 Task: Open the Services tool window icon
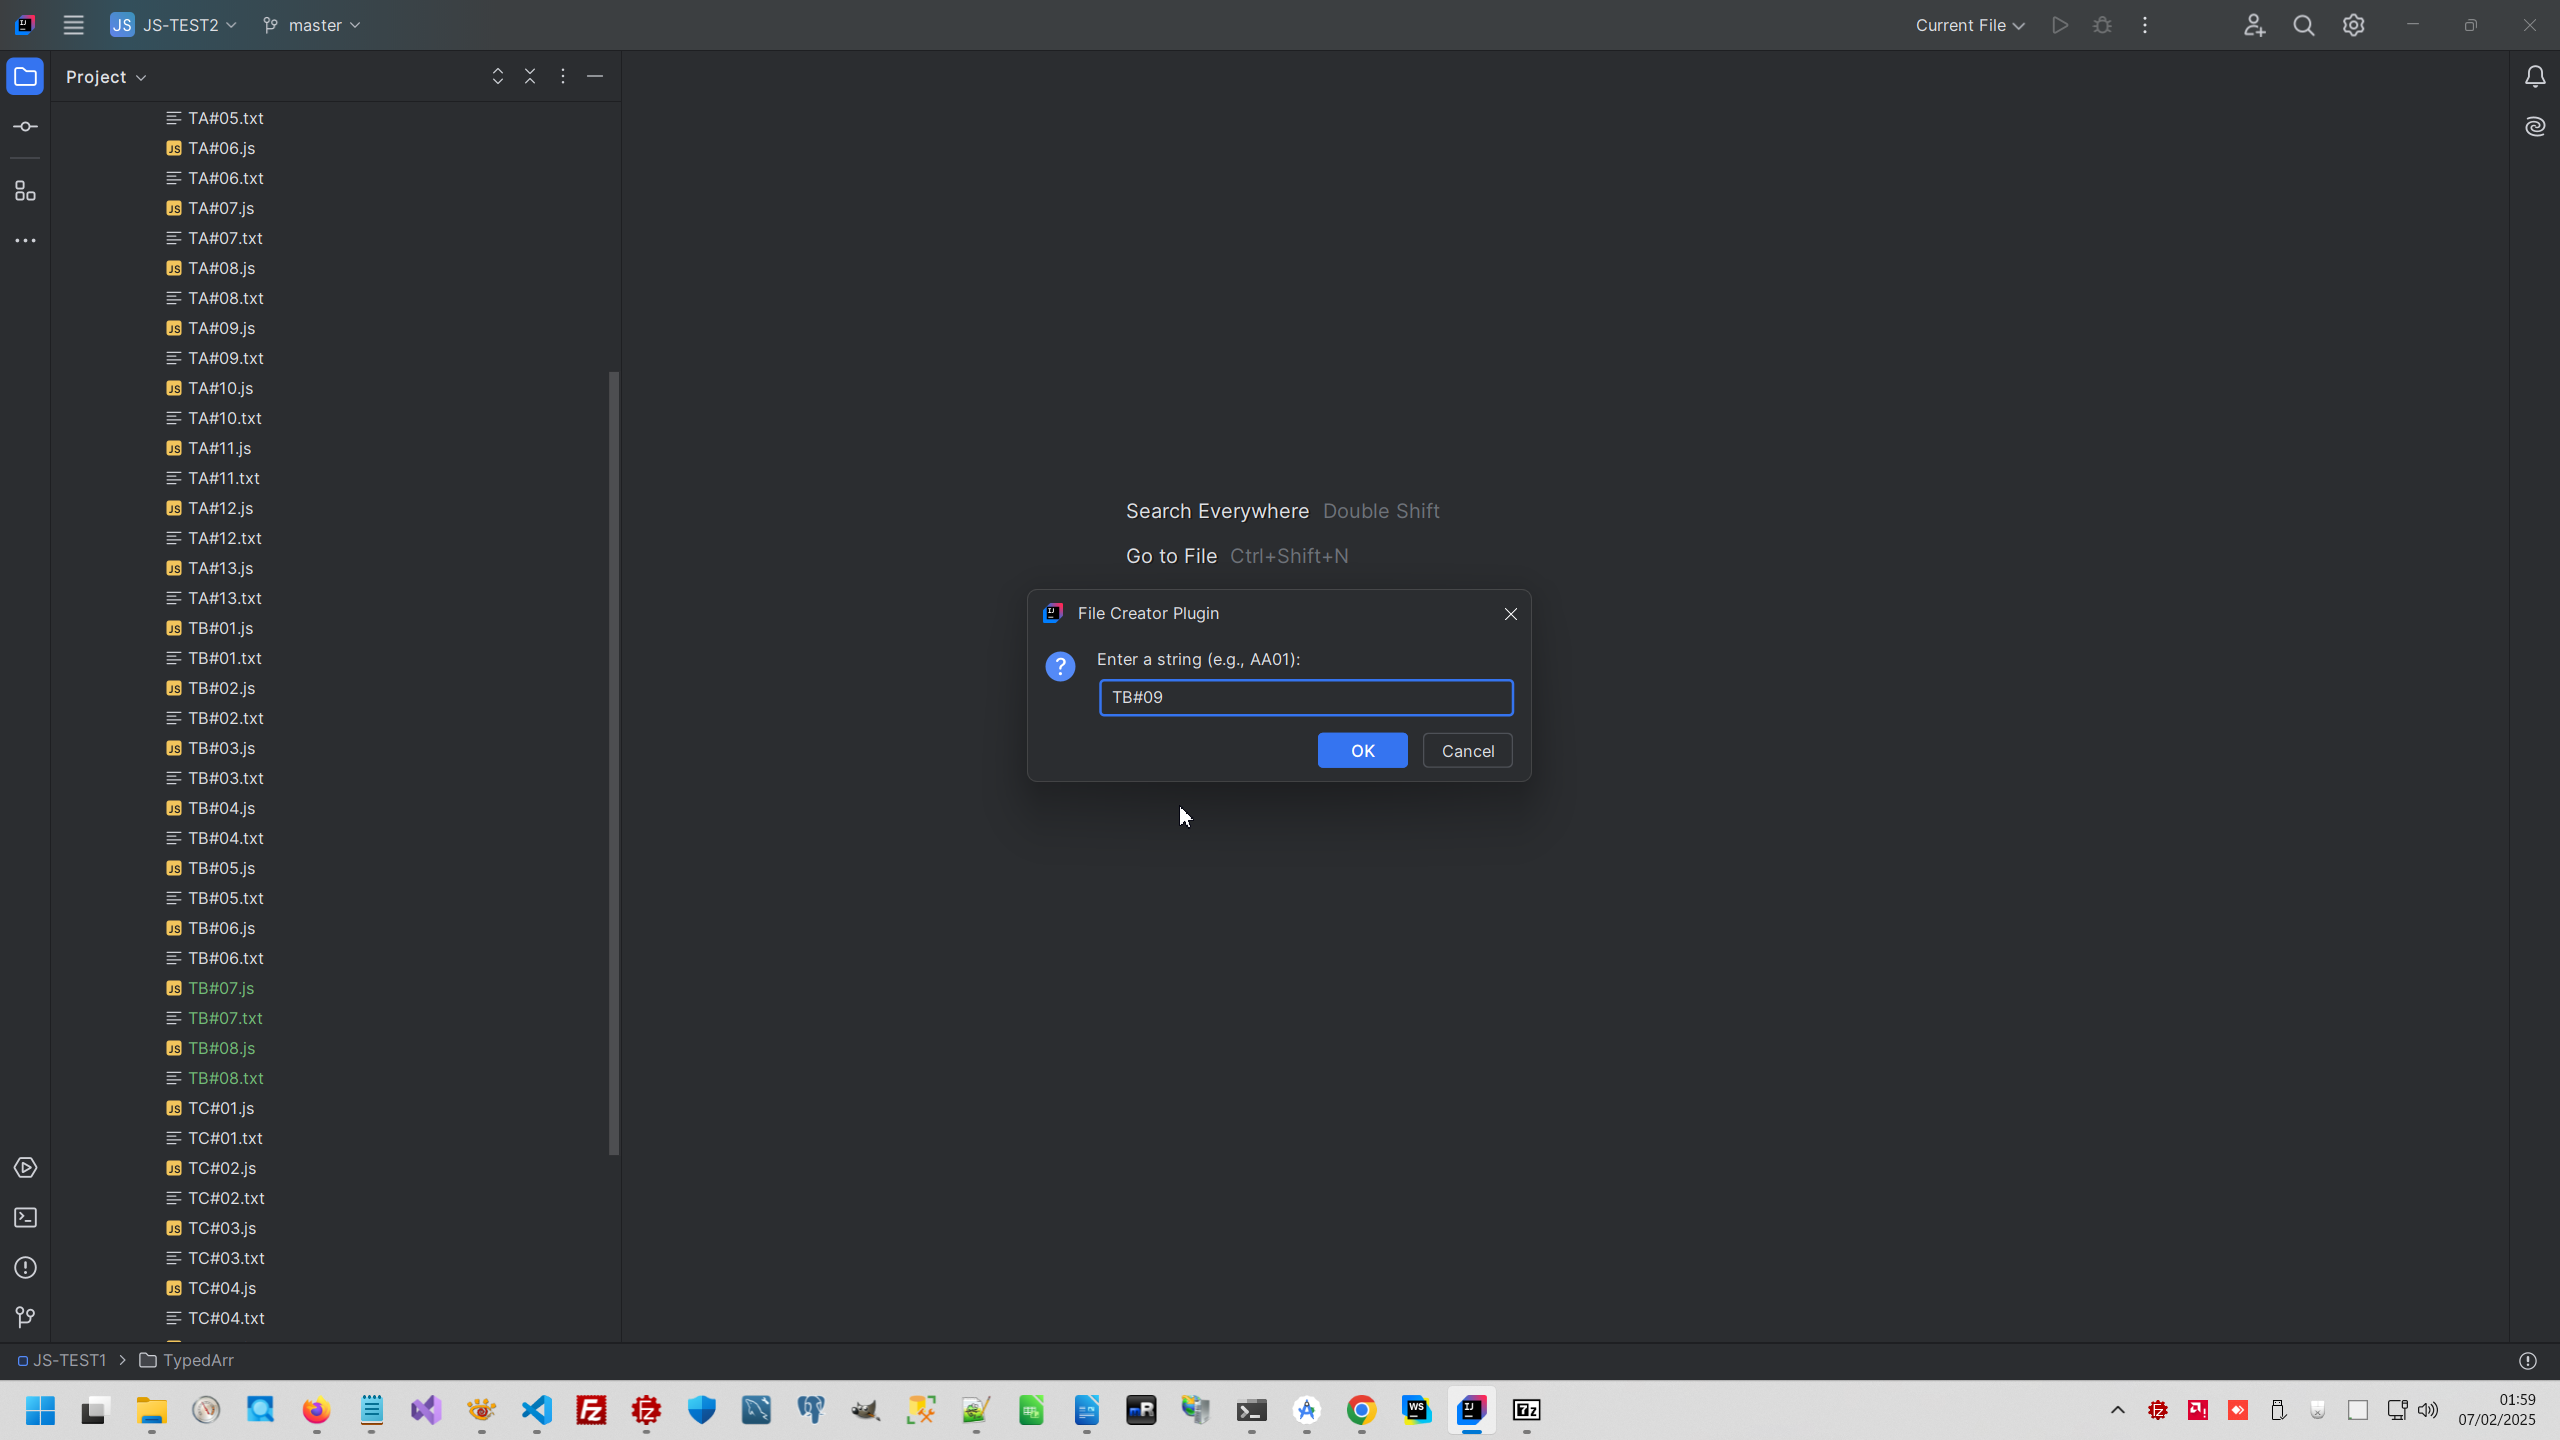[x=26, y=1168]
